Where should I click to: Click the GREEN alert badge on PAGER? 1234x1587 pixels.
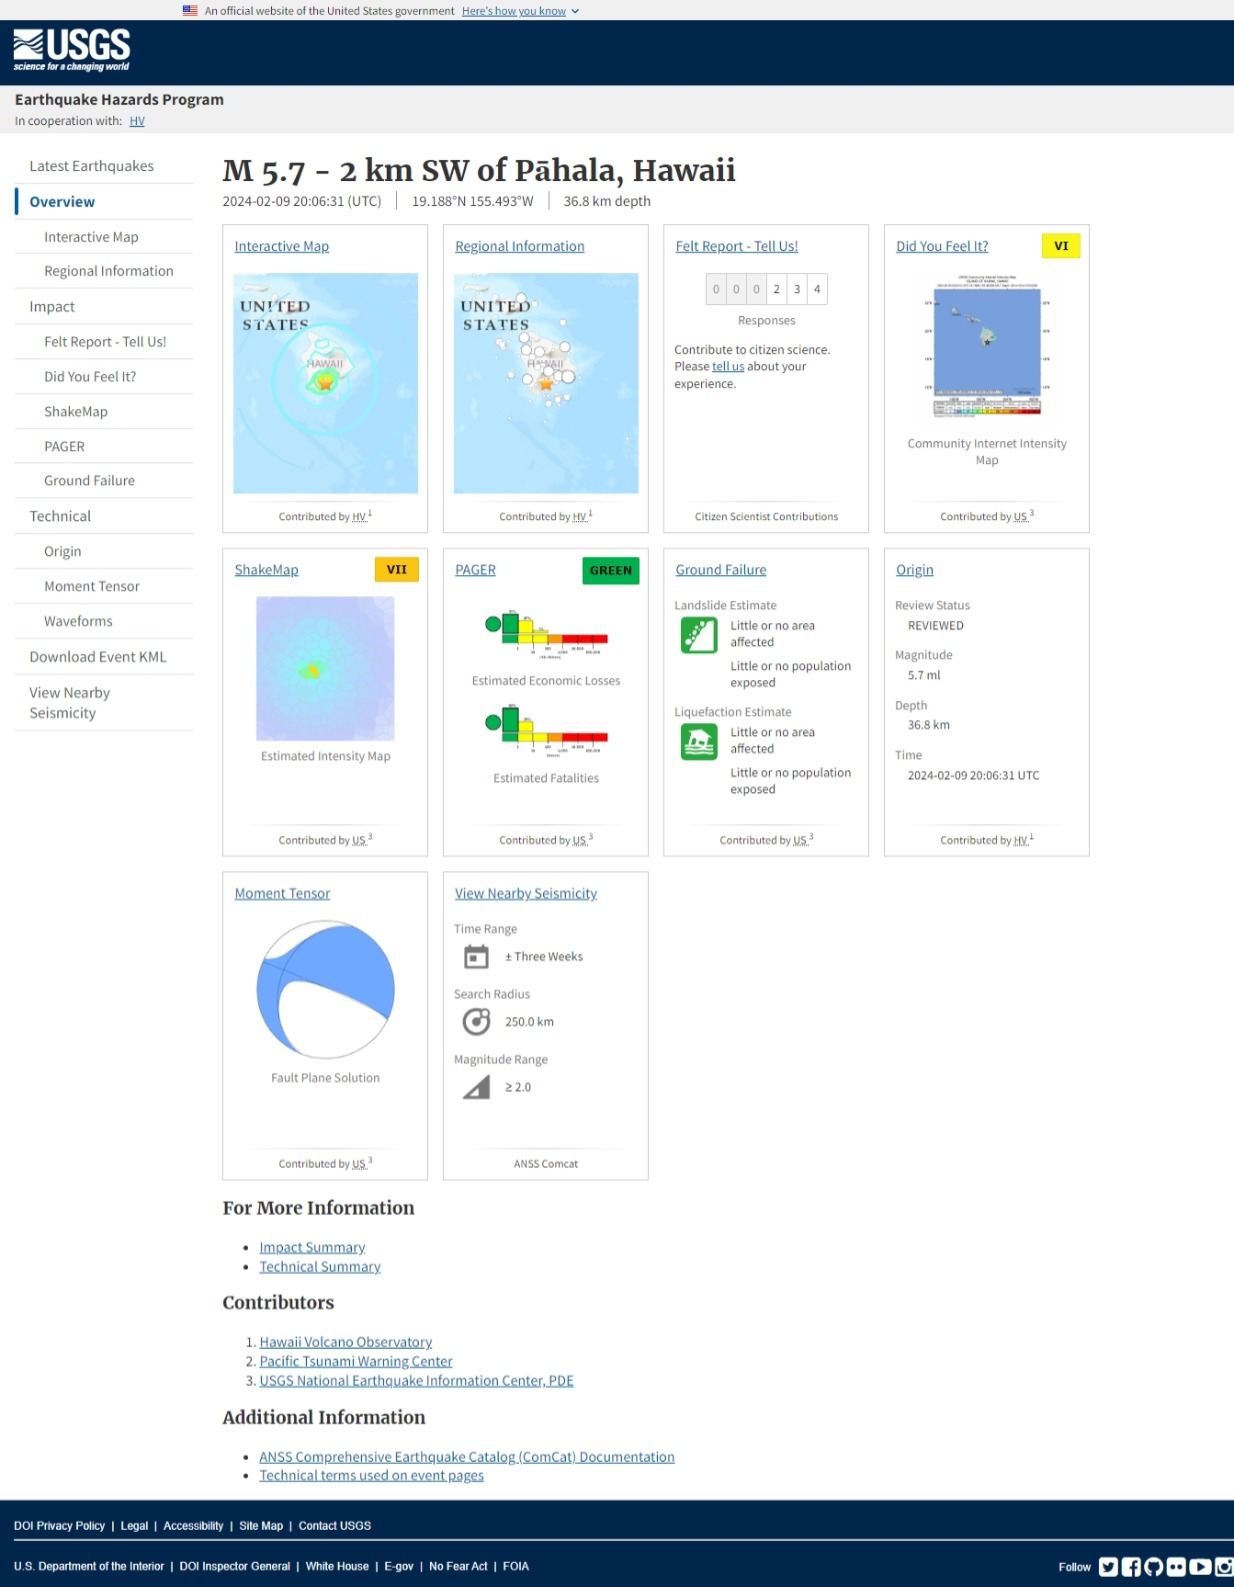pyautogui.click(x=611, y=570)
